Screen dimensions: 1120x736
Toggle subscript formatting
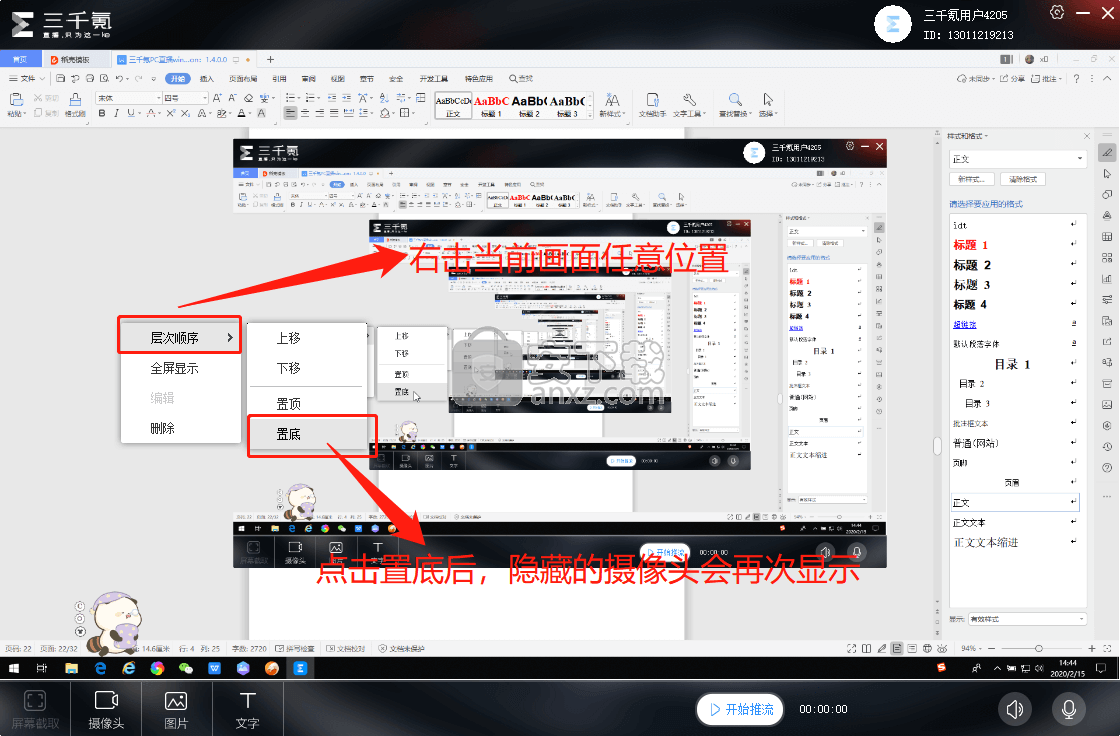[185, 113]
